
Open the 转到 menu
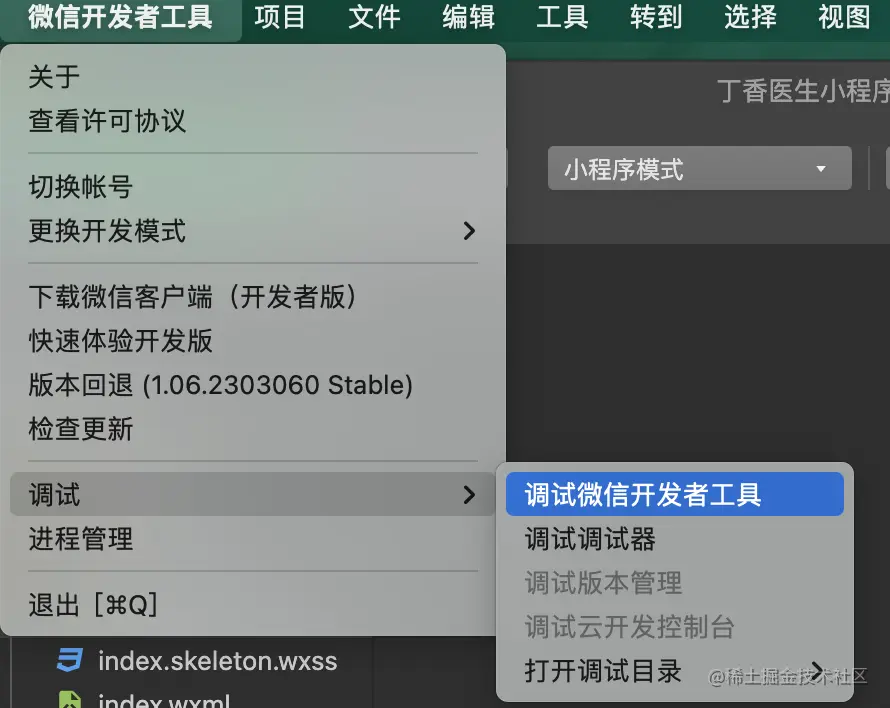coord(656,17)
